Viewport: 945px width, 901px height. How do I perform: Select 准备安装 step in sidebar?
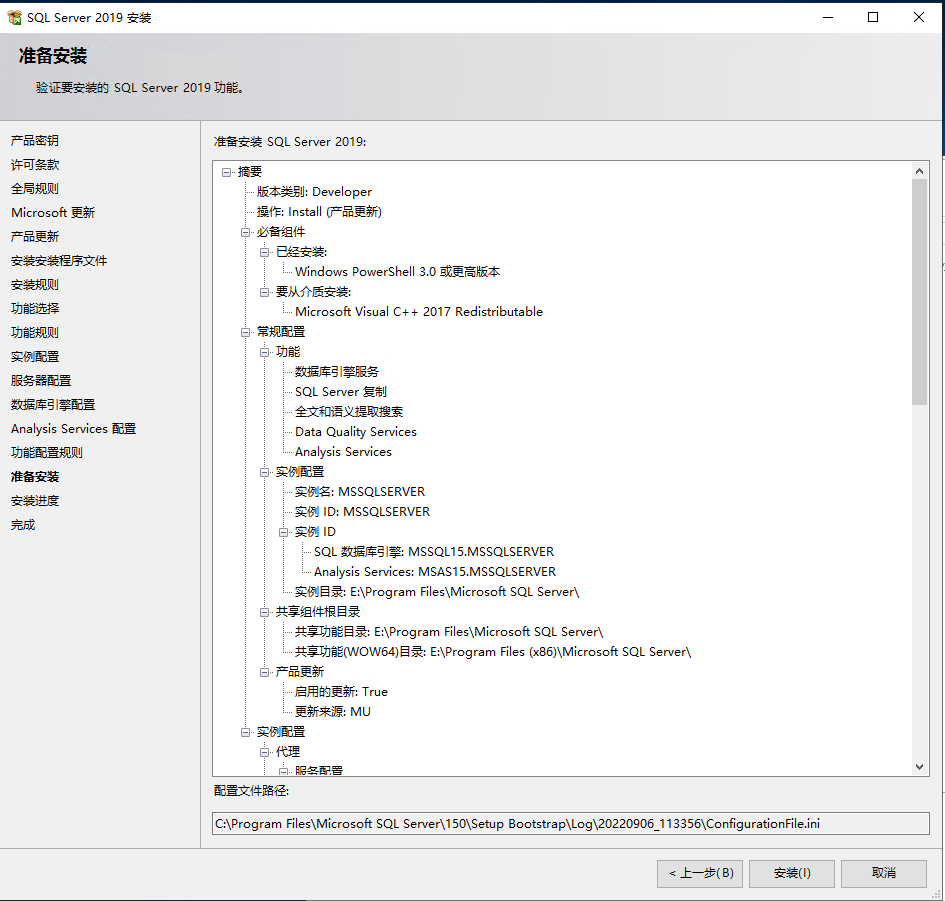(x=34, y=477)
